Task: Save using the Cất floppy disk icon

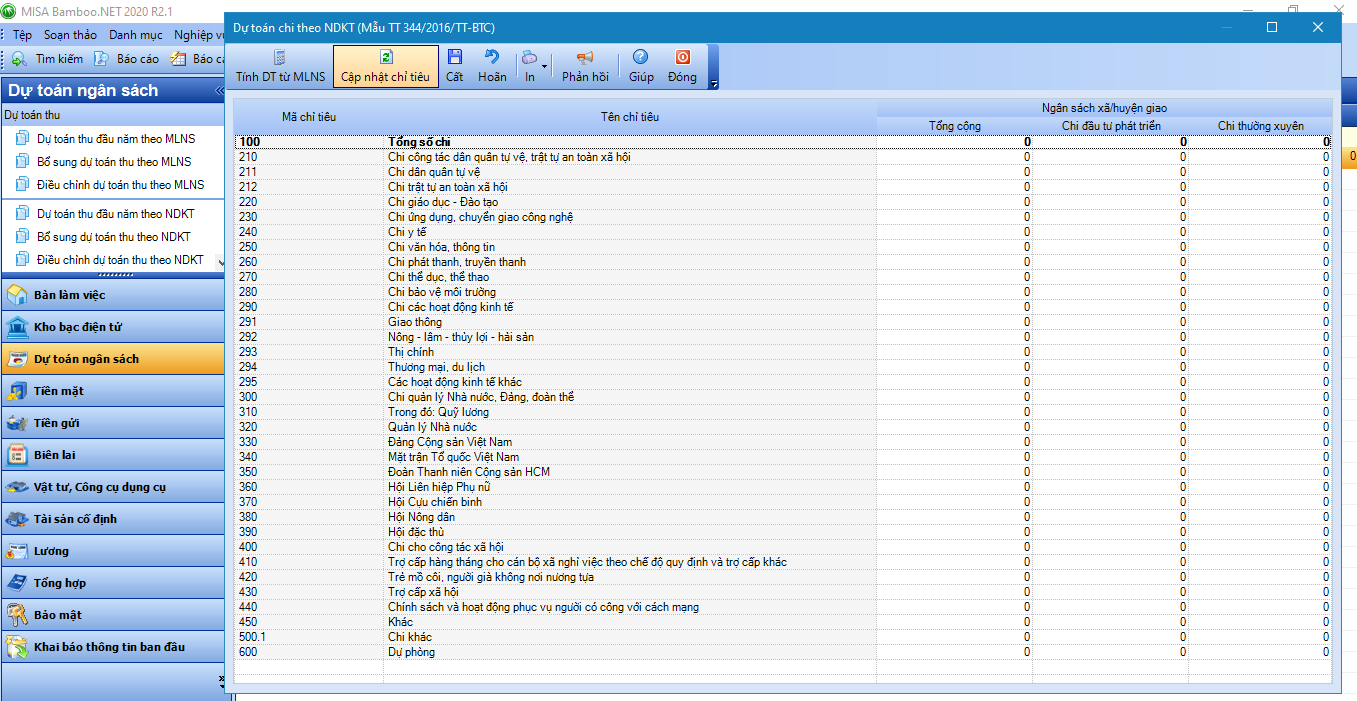Action: (455, 58)
